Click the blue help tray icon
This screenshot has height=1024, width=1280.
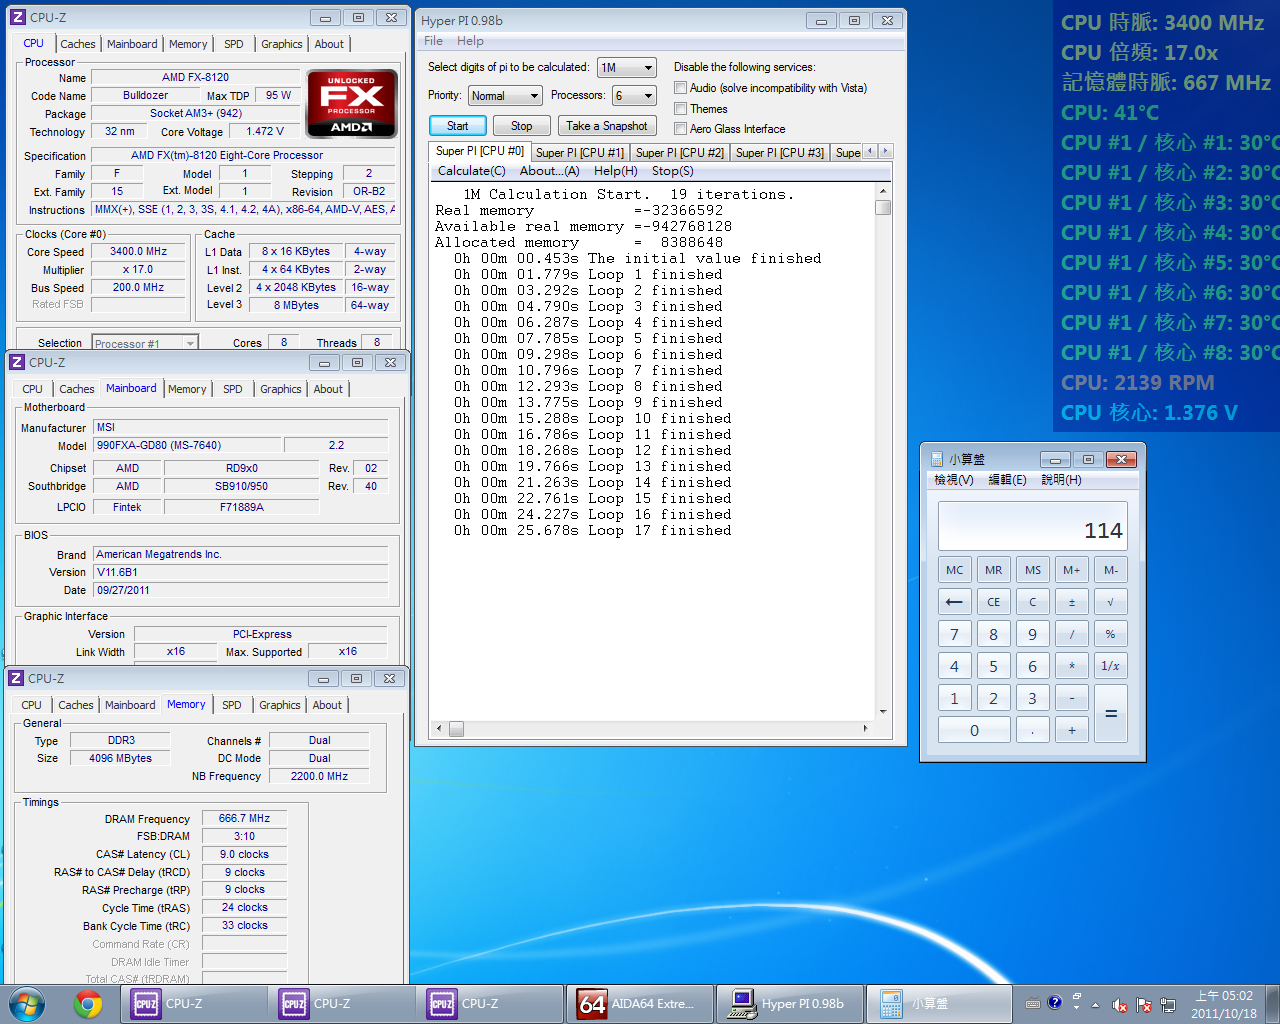[1054, 1002]
